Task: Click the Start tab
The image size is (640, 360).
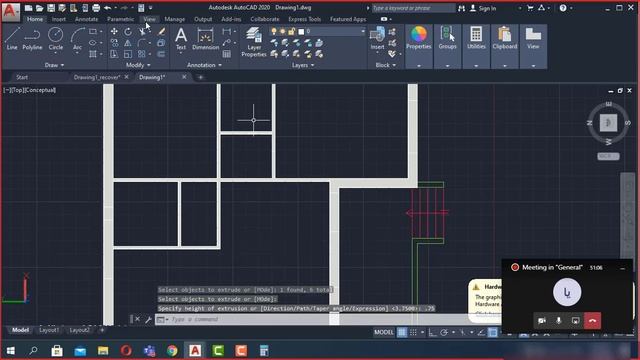Action: coord(22,77)
